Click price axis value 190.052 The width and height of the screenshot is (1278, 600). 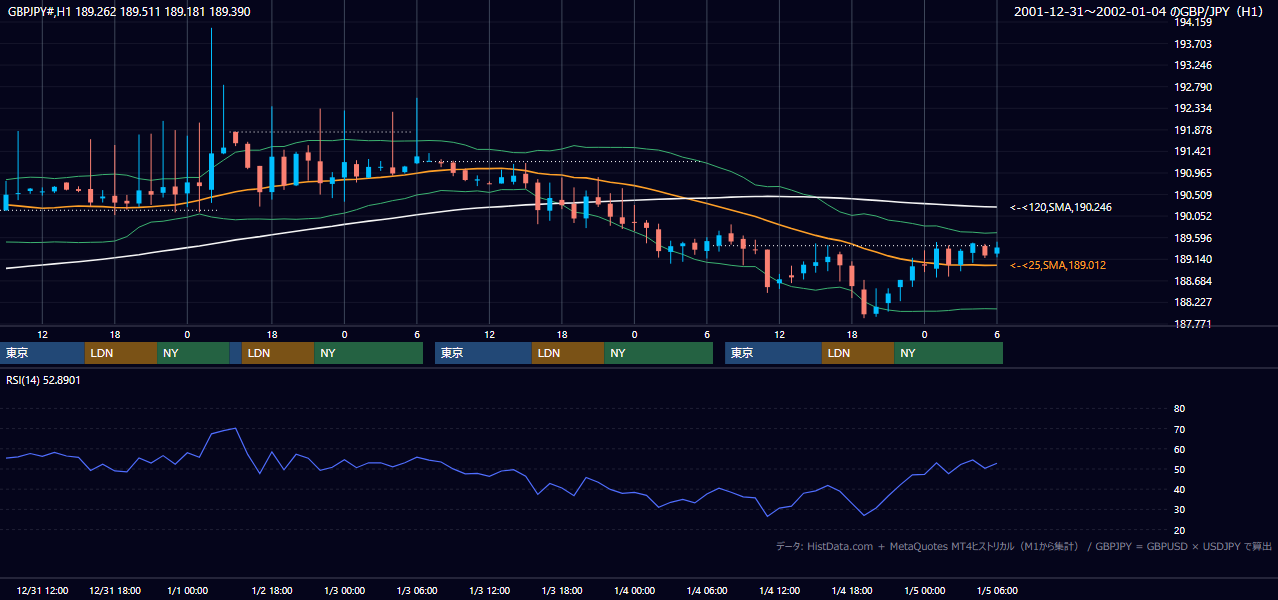1193,216
